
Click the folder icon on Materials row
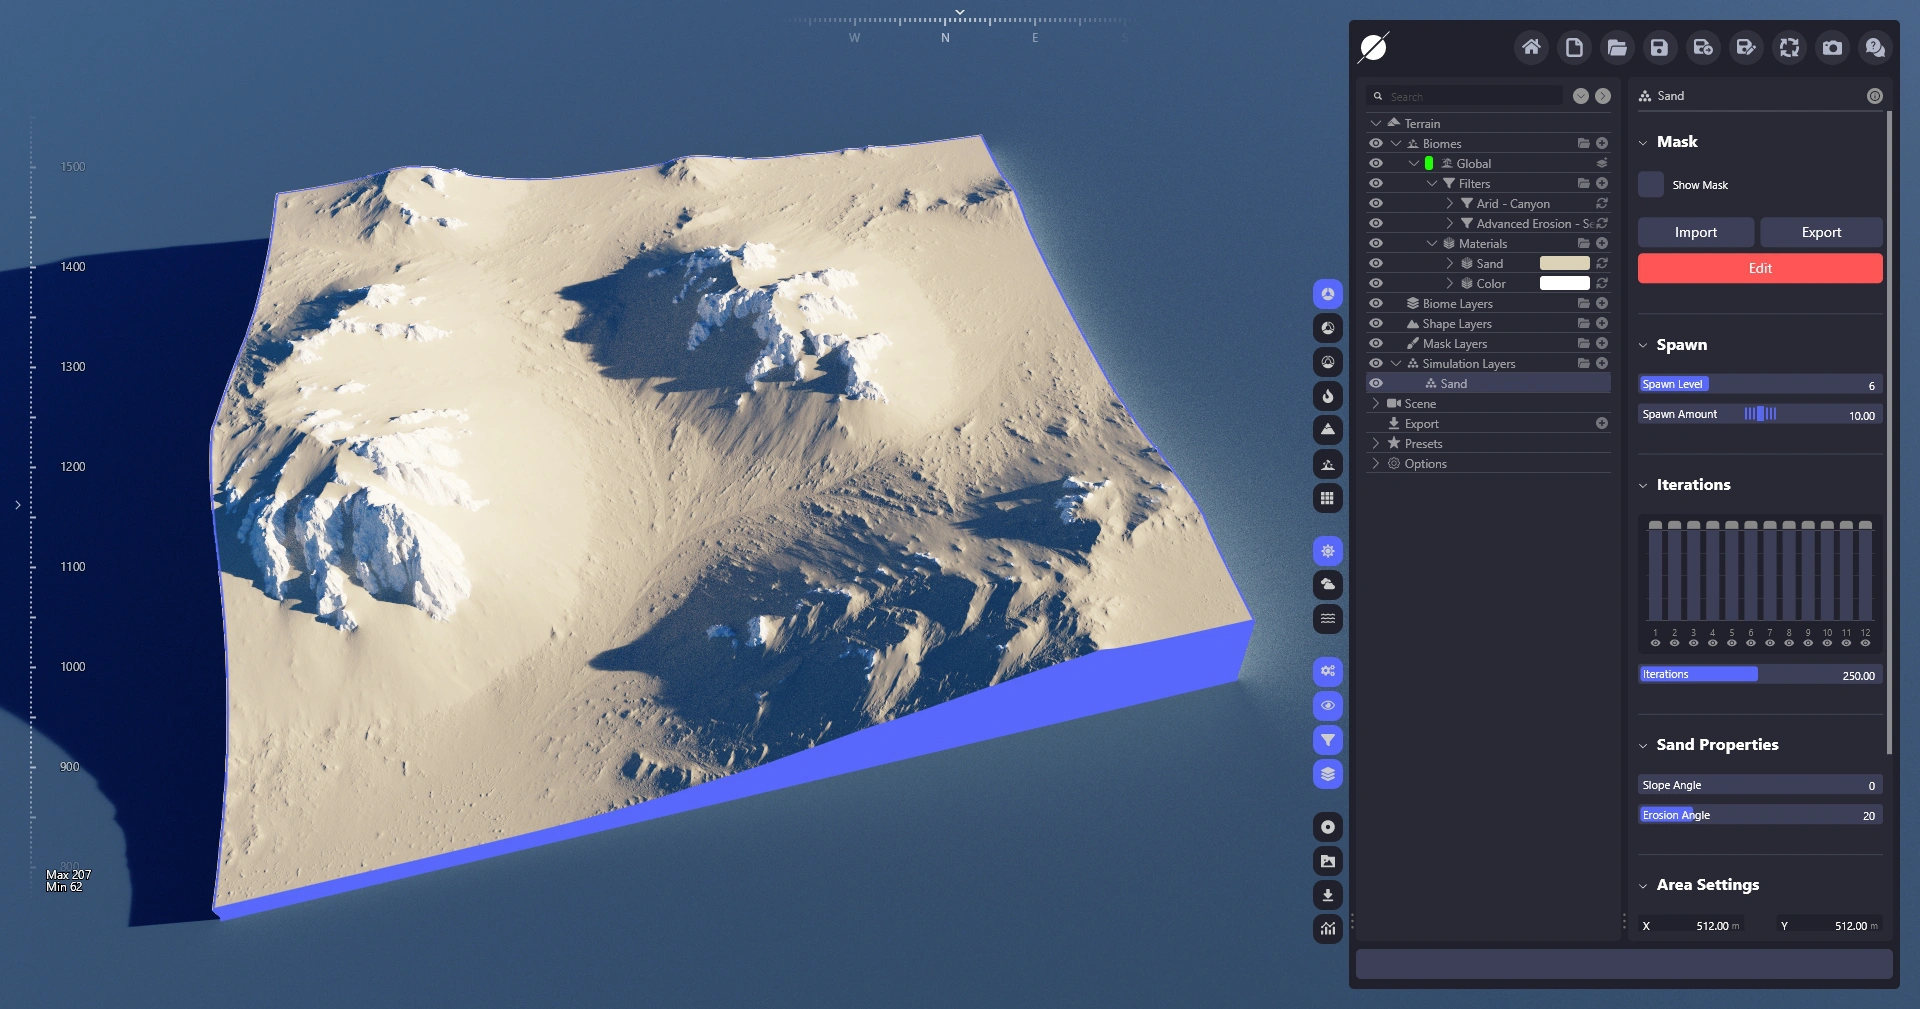tap(1584, 243)
